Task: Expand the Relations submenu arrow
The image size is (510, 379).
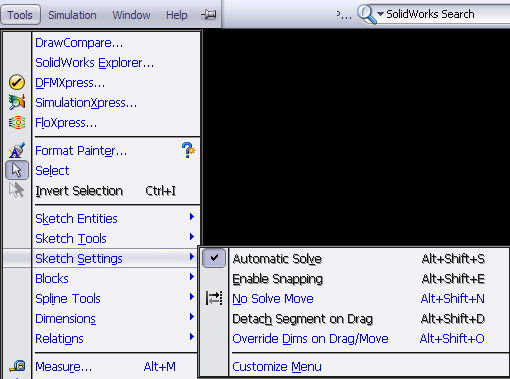Action: click(x=192, y=337)
